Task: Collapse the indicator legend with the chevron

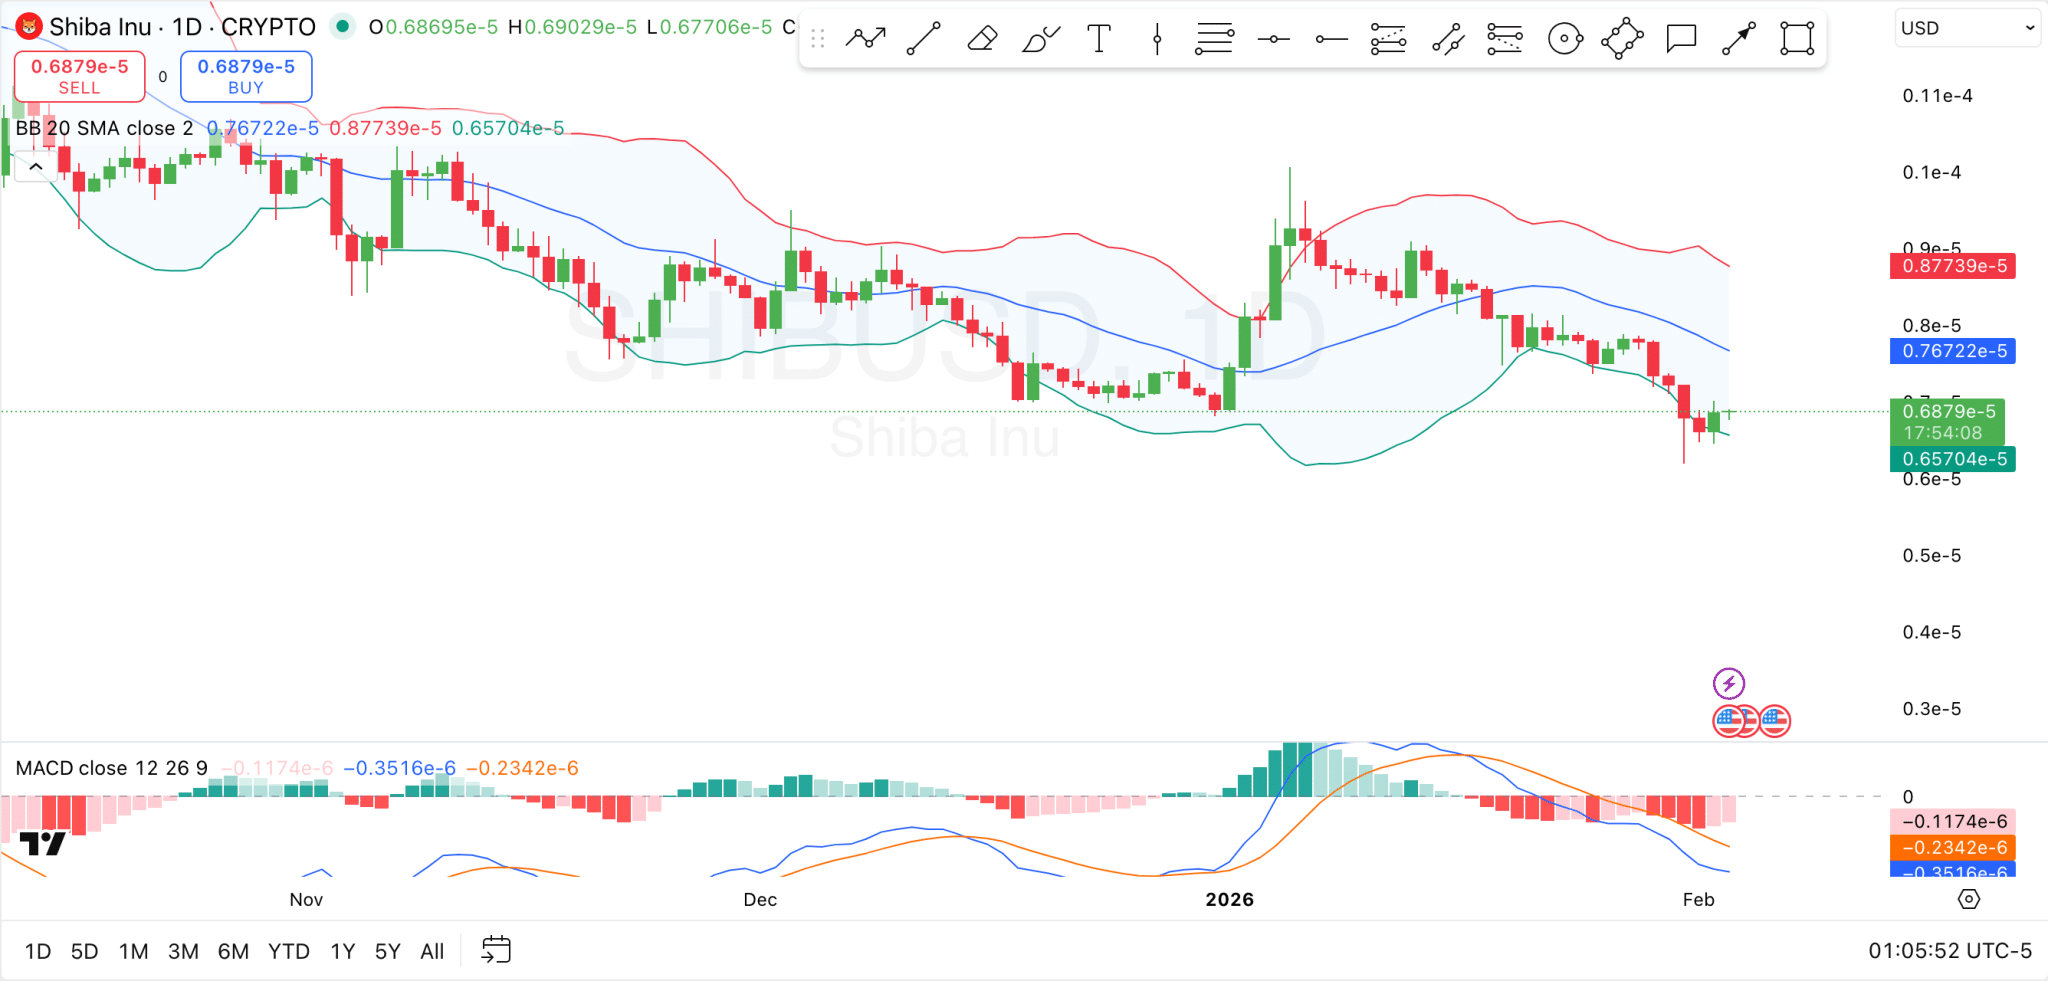Action: (35, 166)
